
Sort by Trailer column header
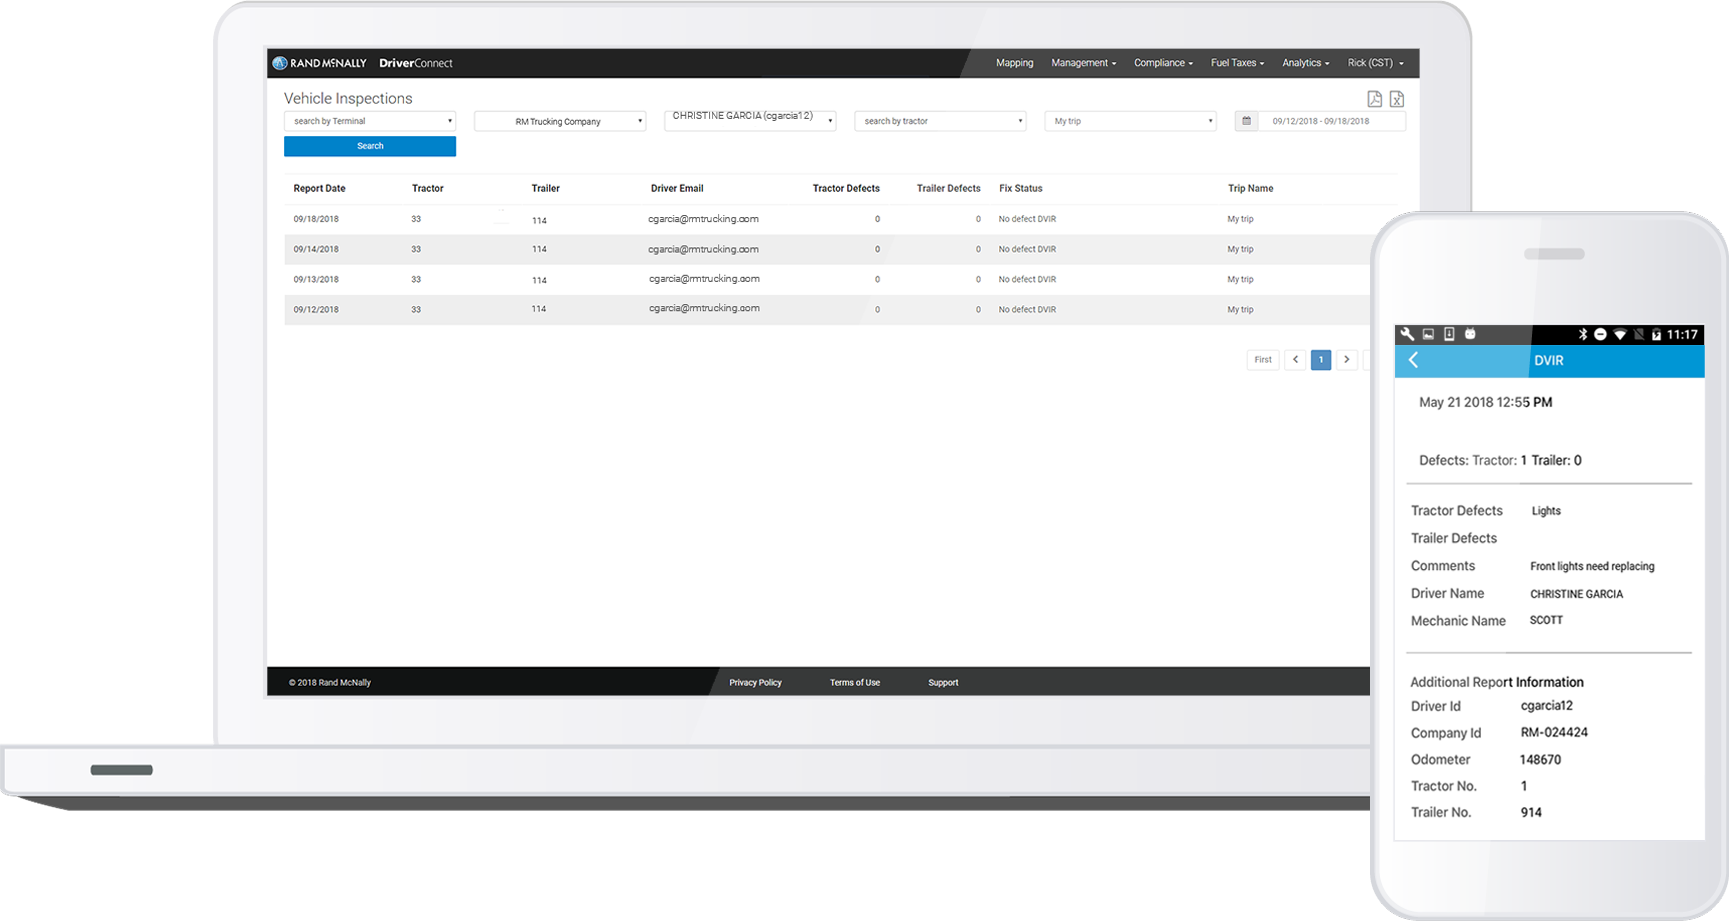pyautogui.click(x=545, y=188)
